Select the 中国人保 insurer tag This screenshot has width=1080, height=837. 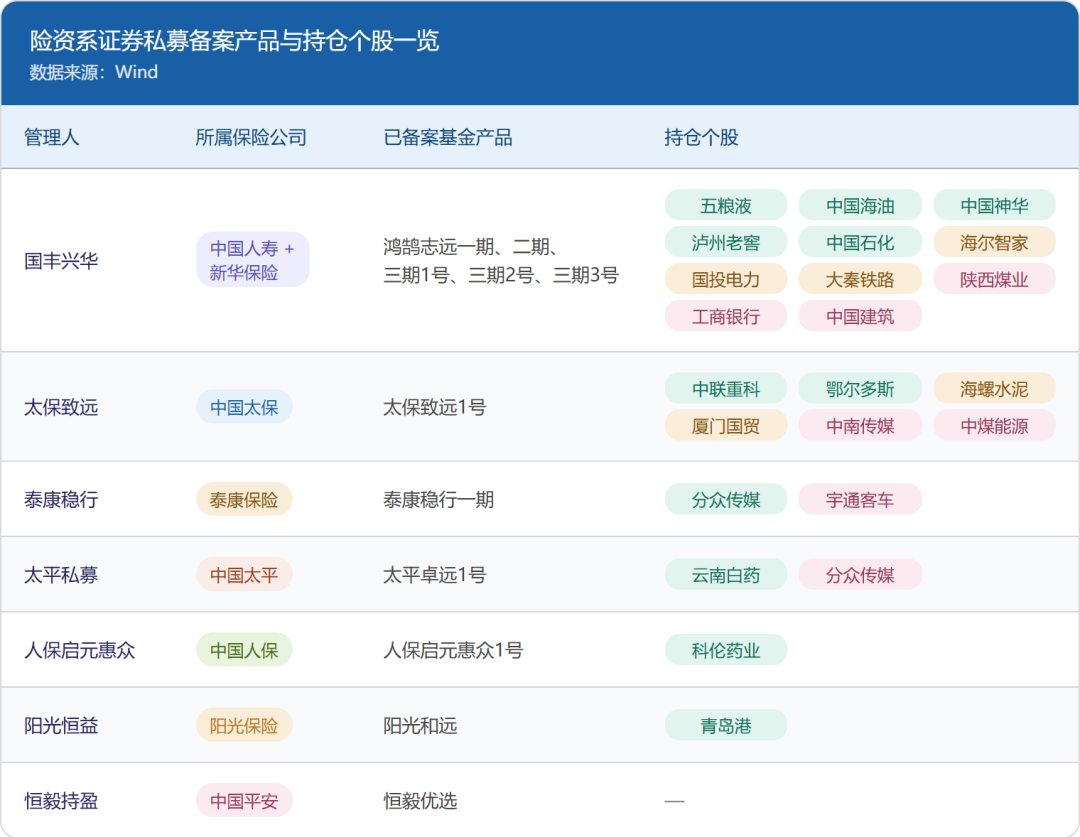(x=245, y=650)
